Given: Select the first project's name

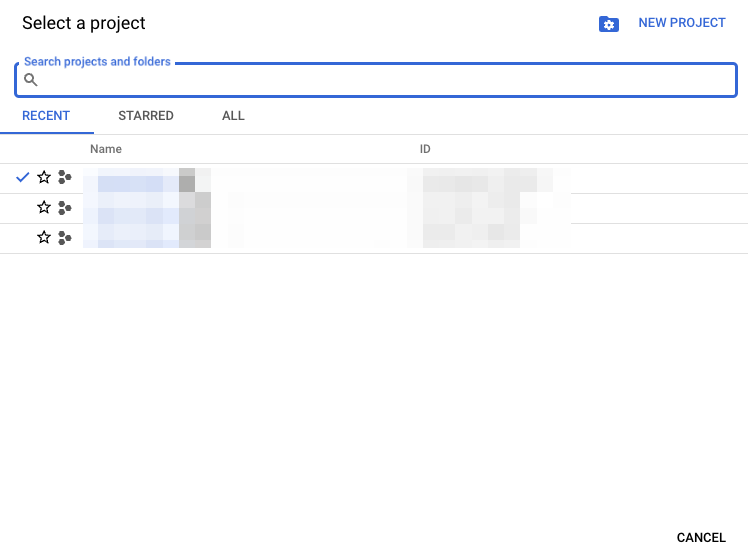Looking at the screenshot, I should click(145, 178).
